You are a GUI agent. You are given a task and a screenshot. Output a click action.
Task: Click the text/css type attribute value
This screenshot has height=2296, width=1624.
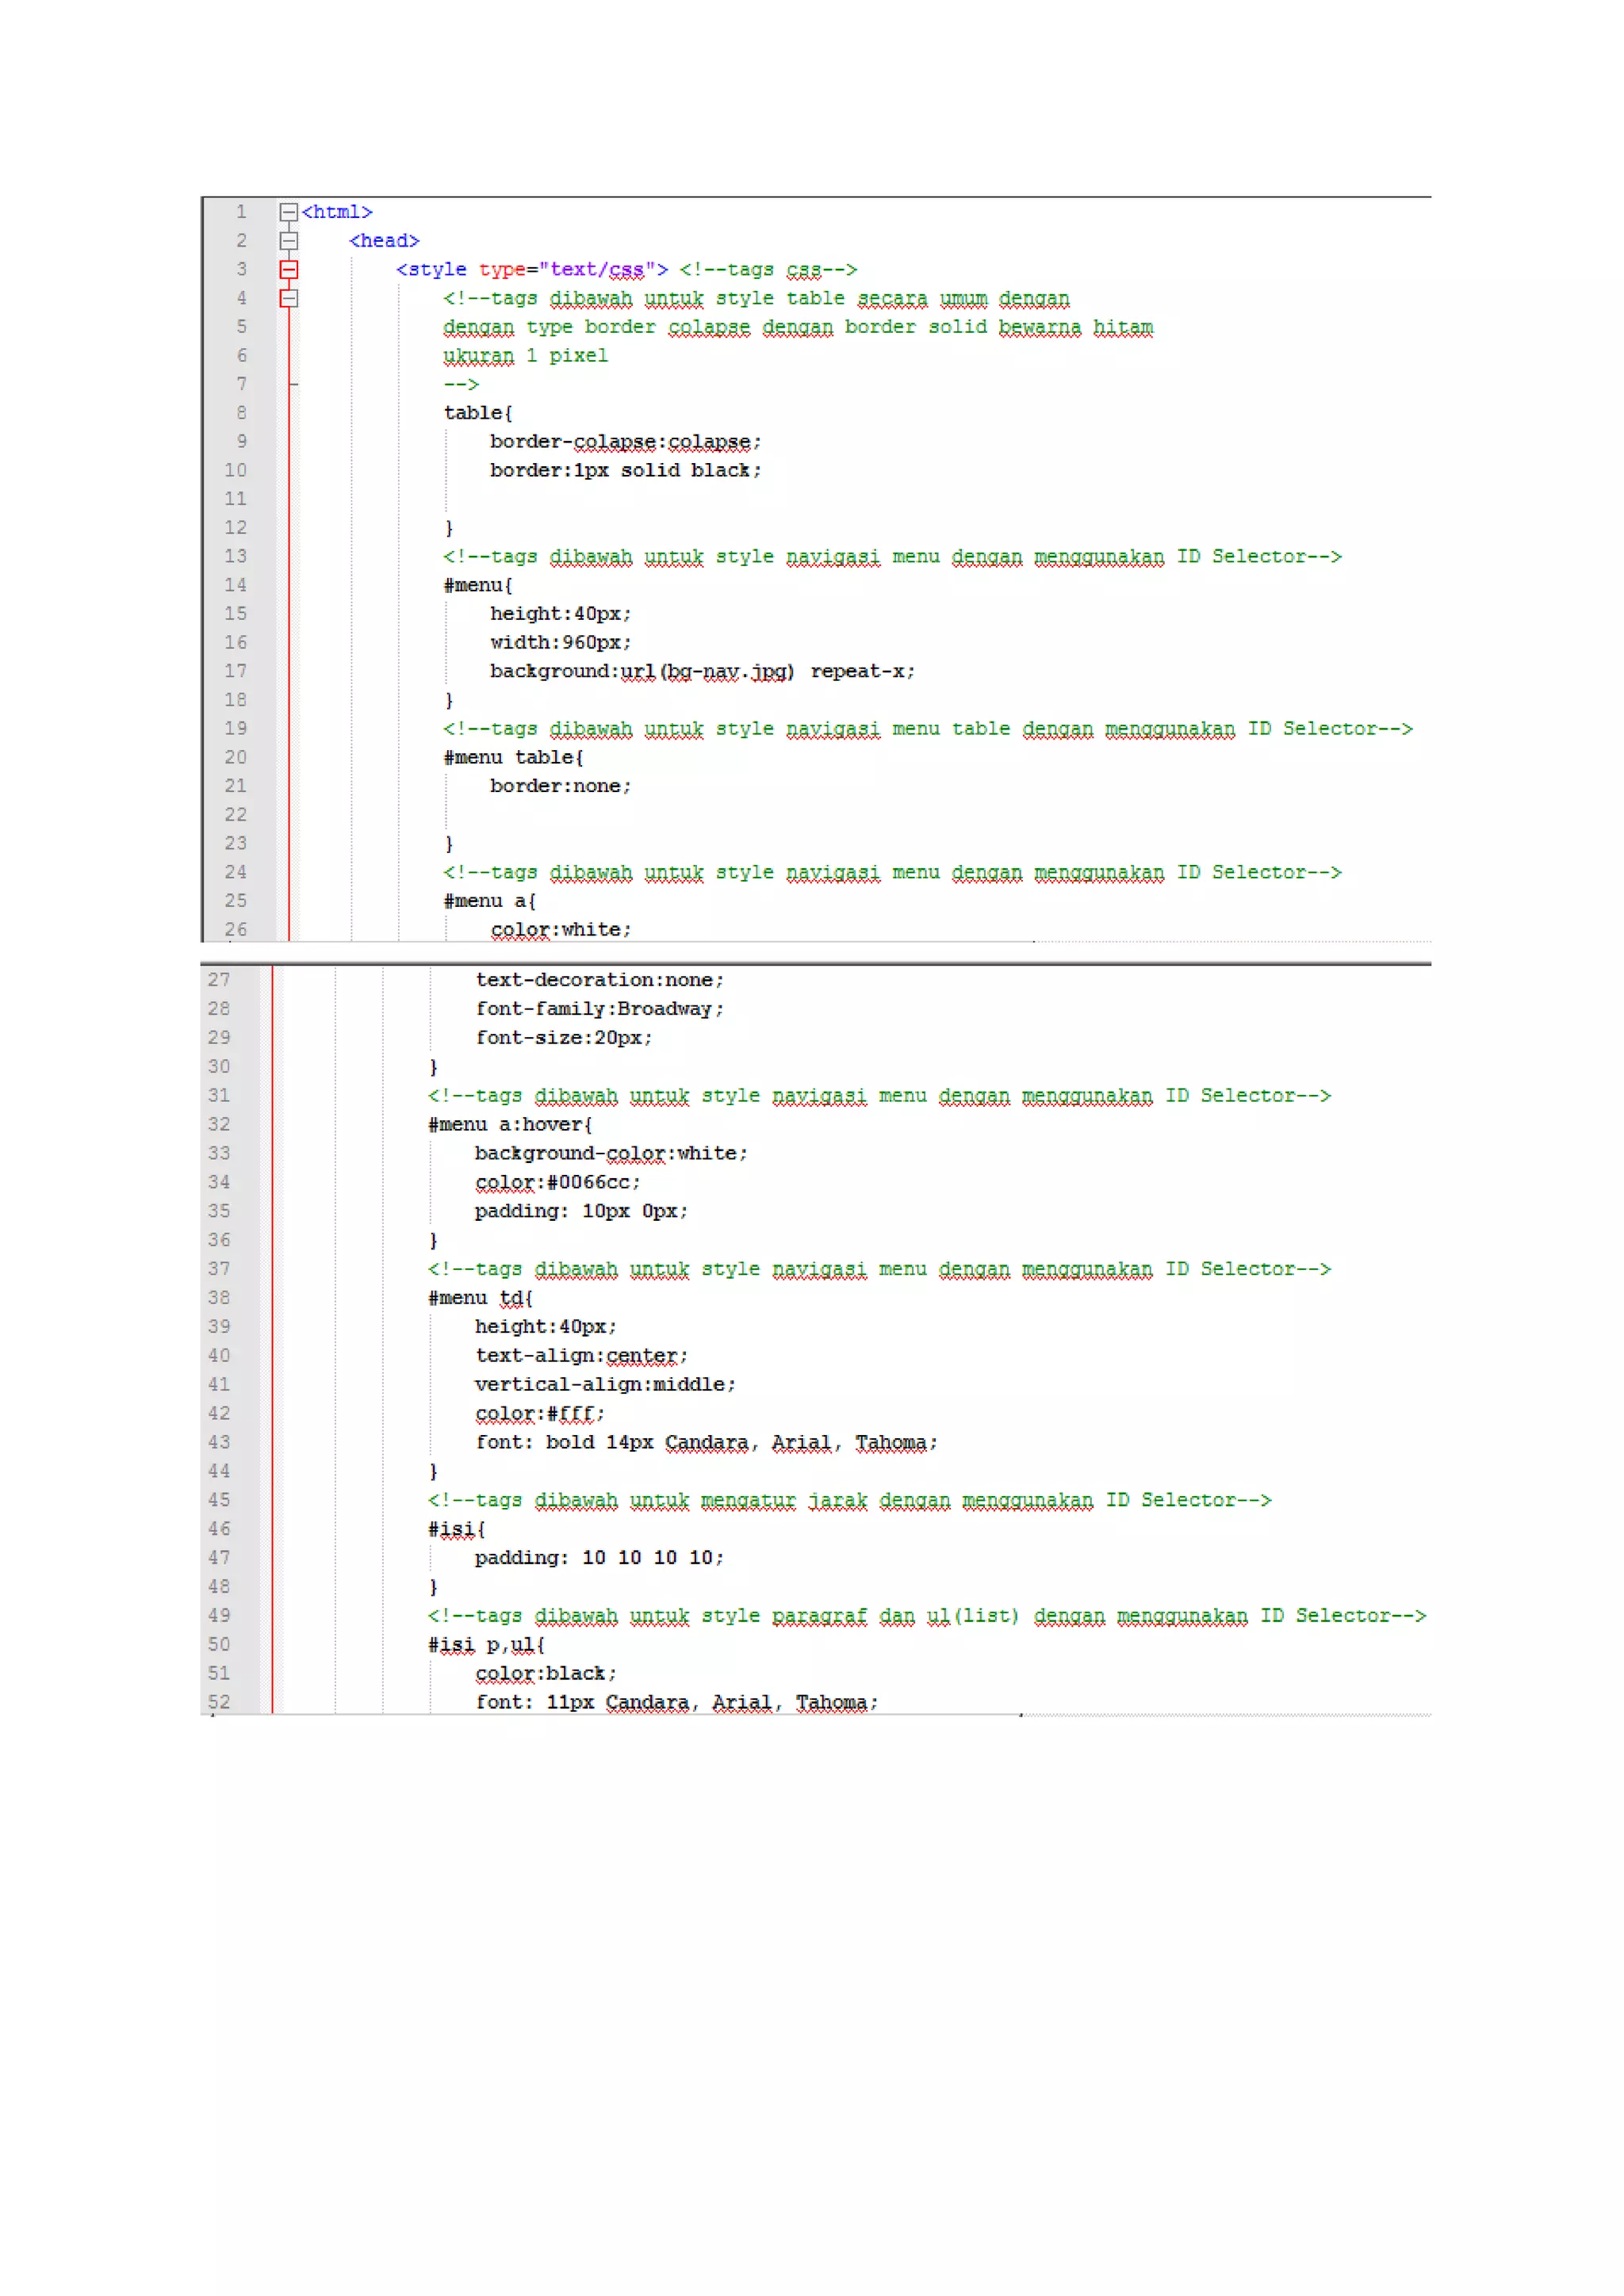597,270
